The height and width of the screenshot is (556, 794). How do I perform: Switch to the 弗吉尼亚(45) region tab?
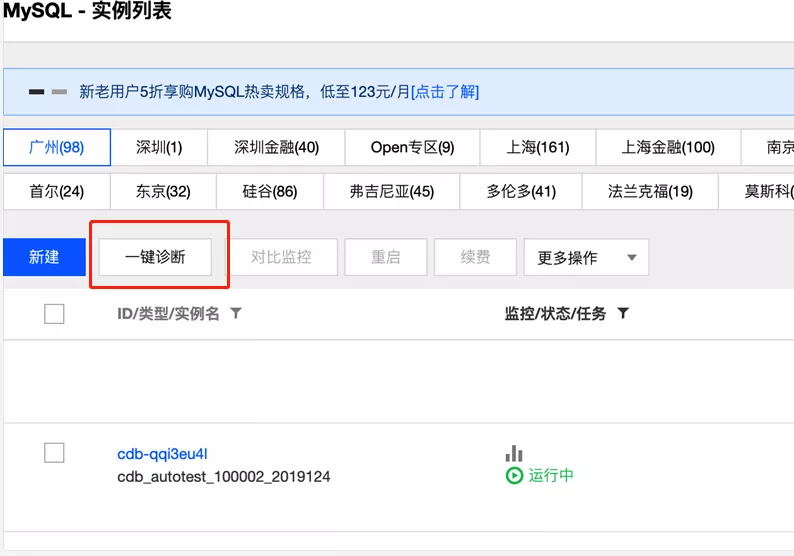click(x=391, y=191)
